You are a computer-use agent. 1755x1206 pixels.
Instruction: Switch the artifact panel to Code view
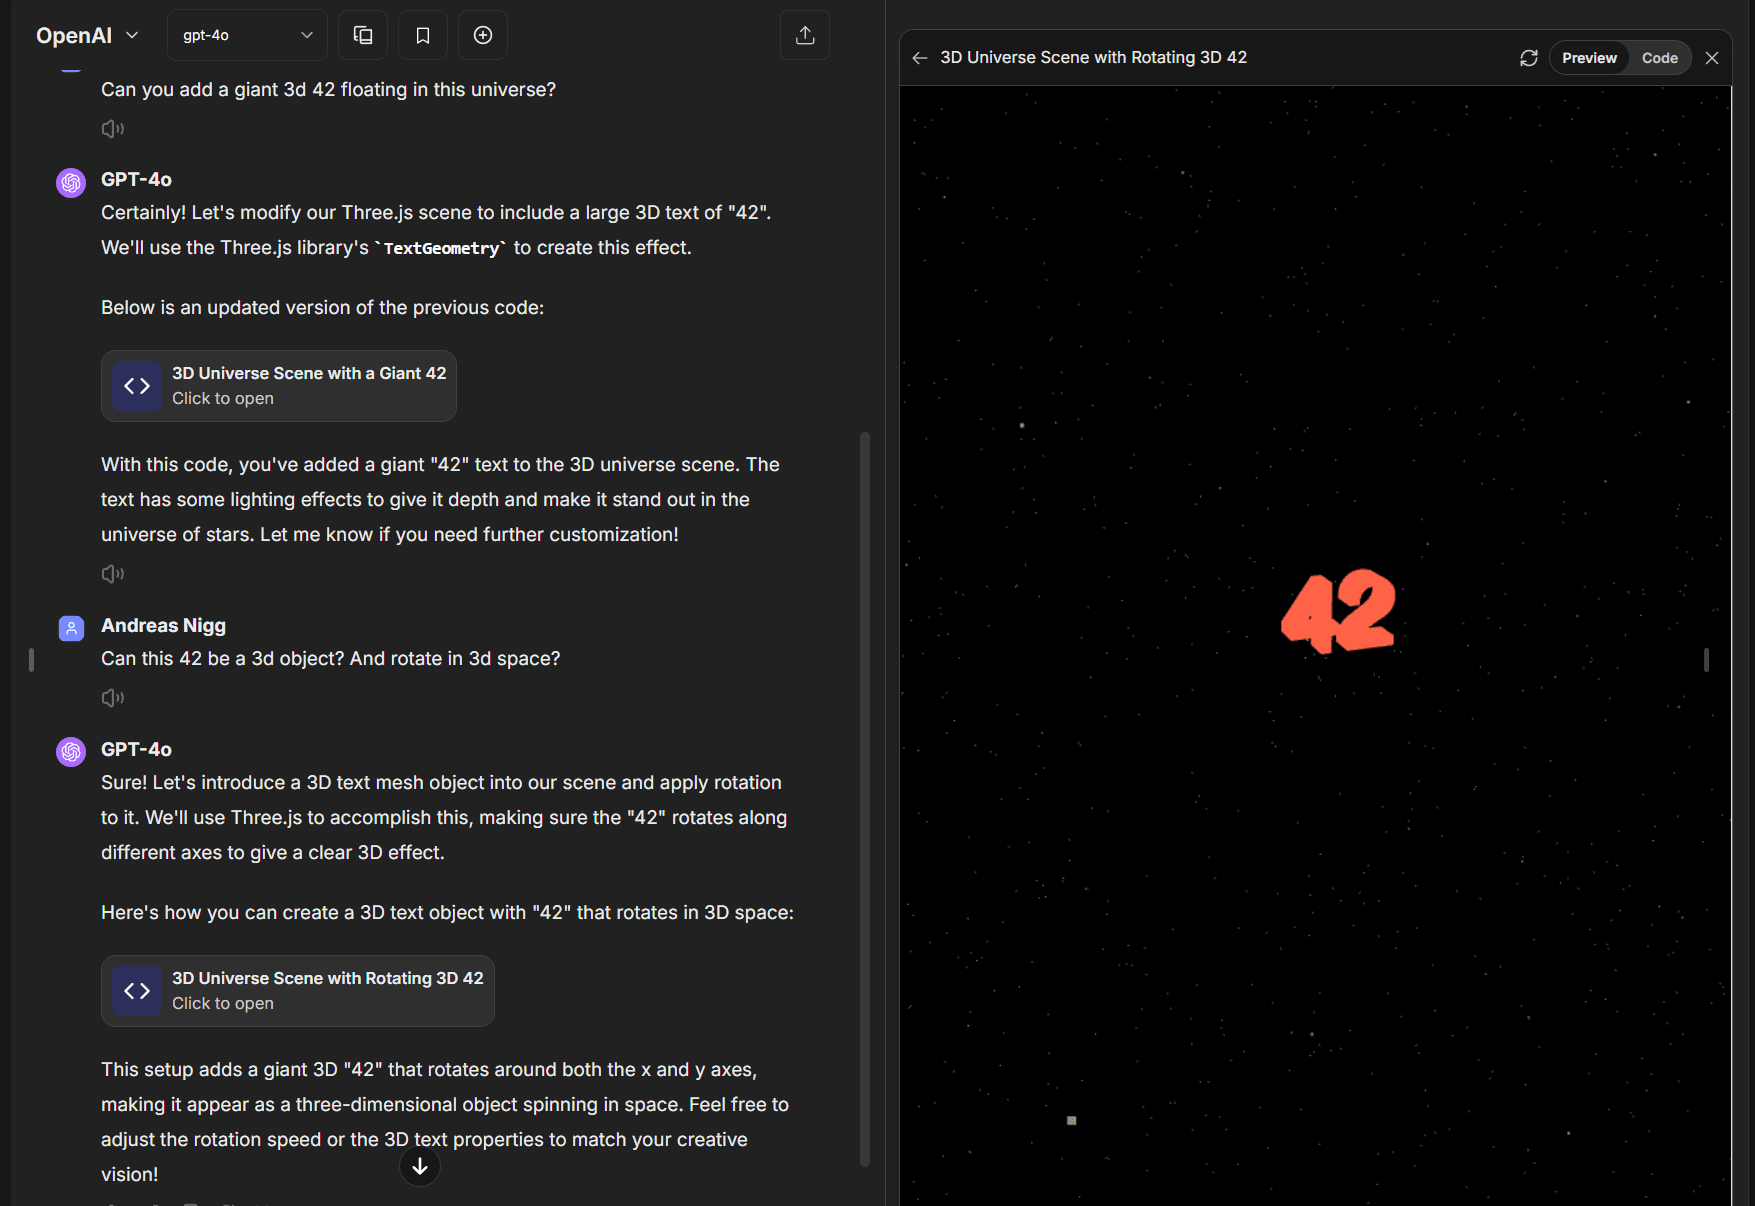pyautogui.click(x=1659, y=58)
